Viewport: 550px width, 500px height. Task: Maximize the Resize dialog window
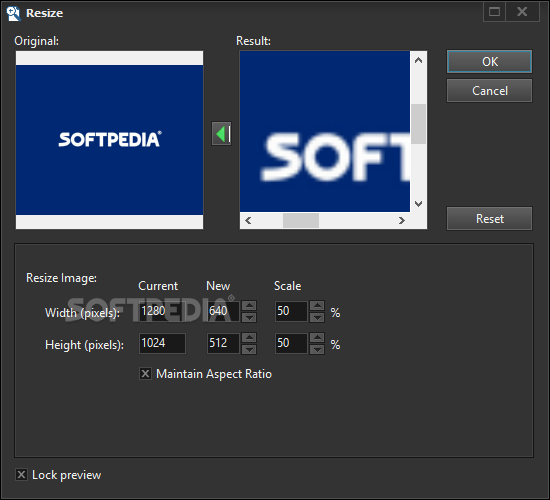(x=494, y=12)
